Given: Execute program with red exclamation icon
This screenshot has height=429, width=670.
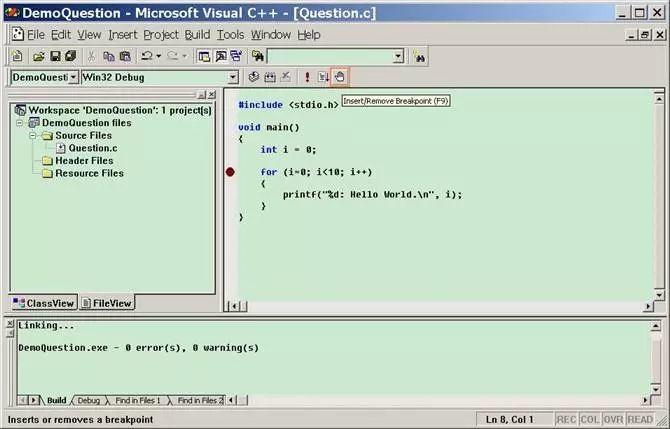Looking at the screenshot, I should pos(307,77).
